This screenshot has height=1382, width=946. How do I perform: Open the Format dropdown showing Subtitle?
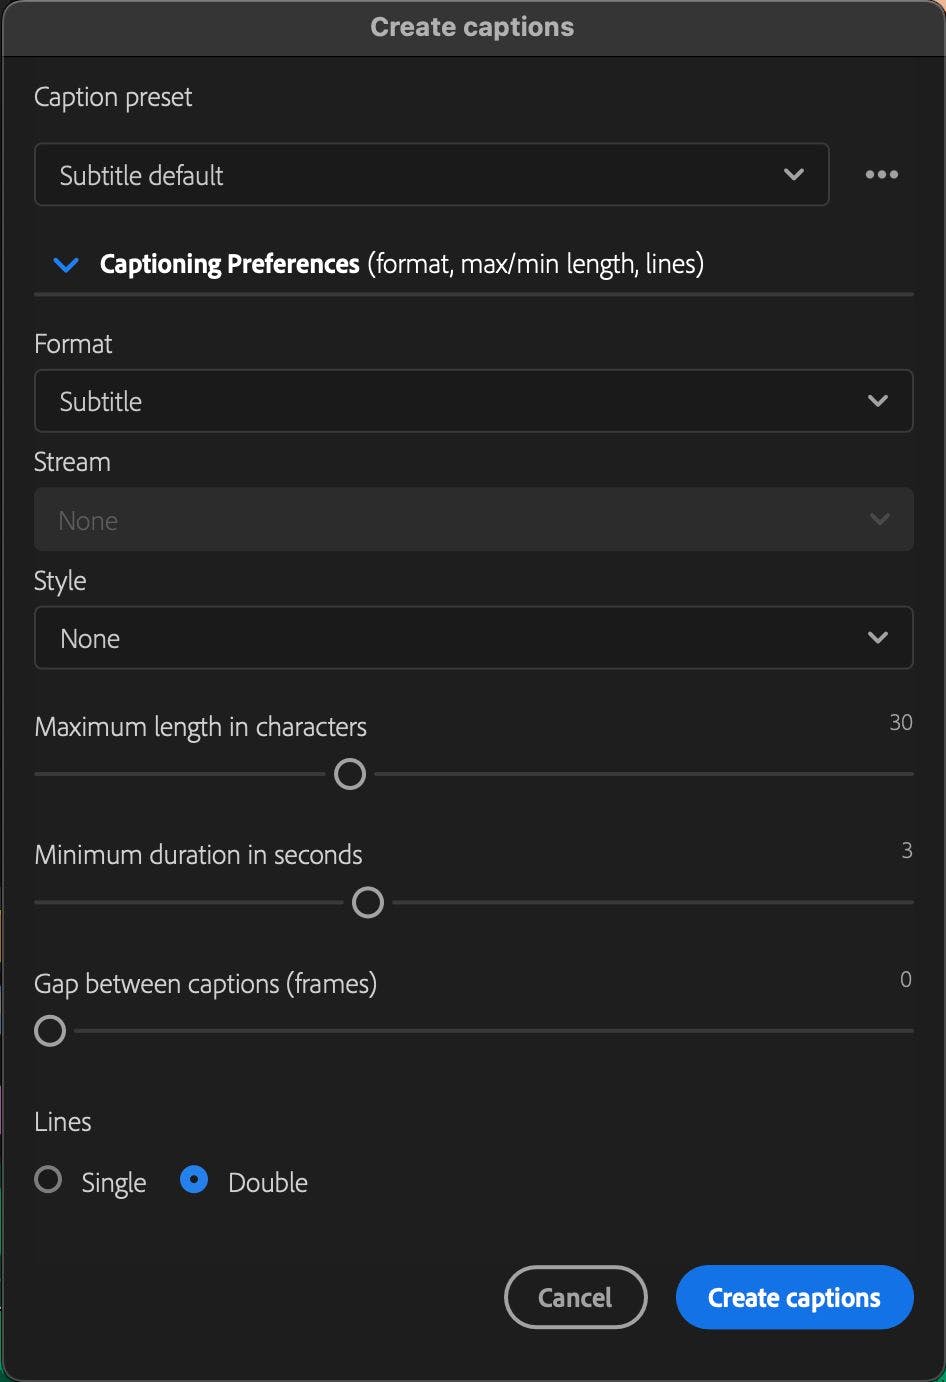pyautogui.click(x=473, y=401)
